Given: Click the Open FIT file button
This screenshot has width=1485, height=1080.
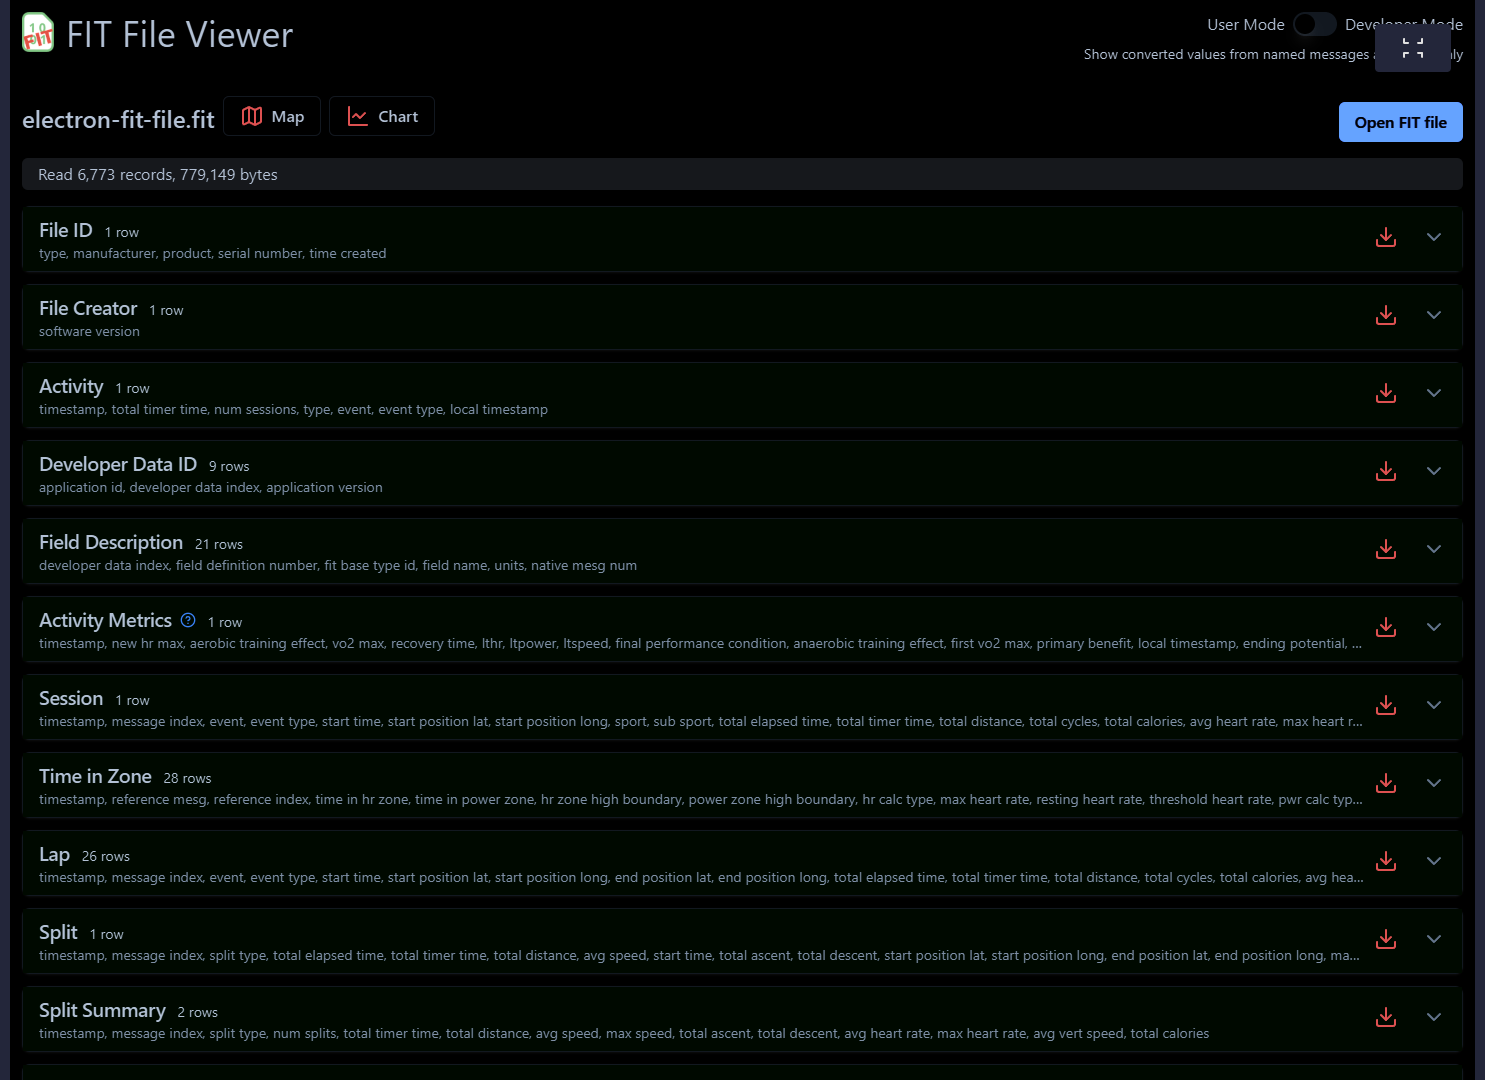Looking at the screenshot, I should coord(1400,121).
